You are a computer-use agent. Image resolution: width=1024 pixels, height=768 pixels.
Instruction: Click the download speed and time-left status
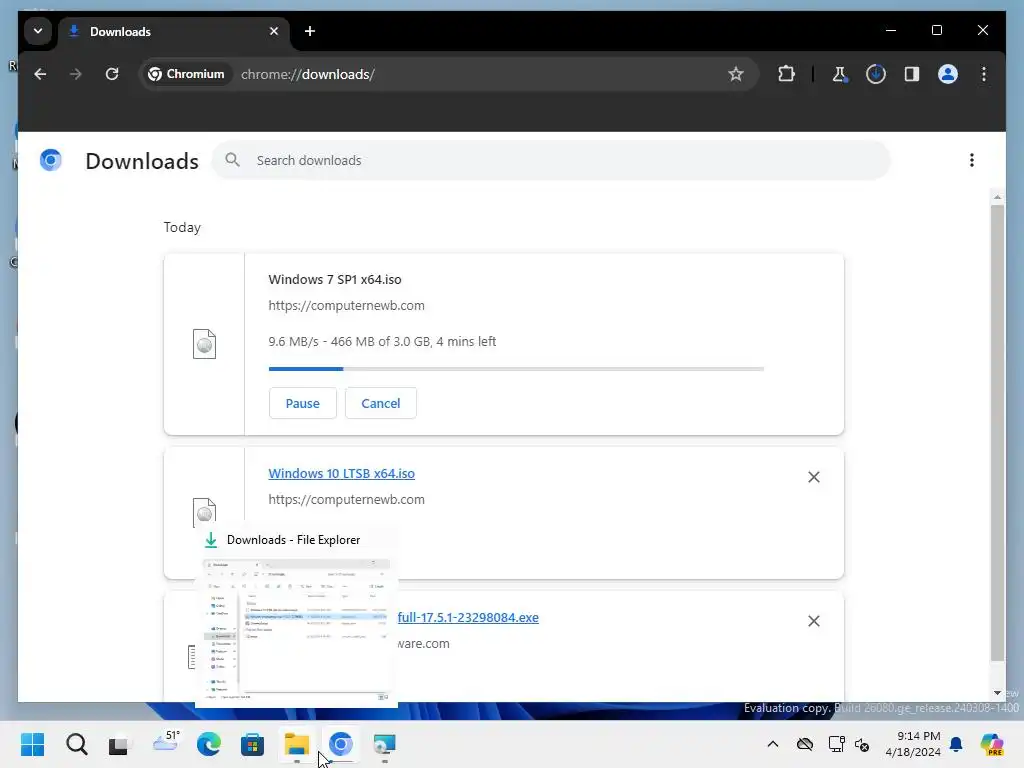[x=382, y=342]
